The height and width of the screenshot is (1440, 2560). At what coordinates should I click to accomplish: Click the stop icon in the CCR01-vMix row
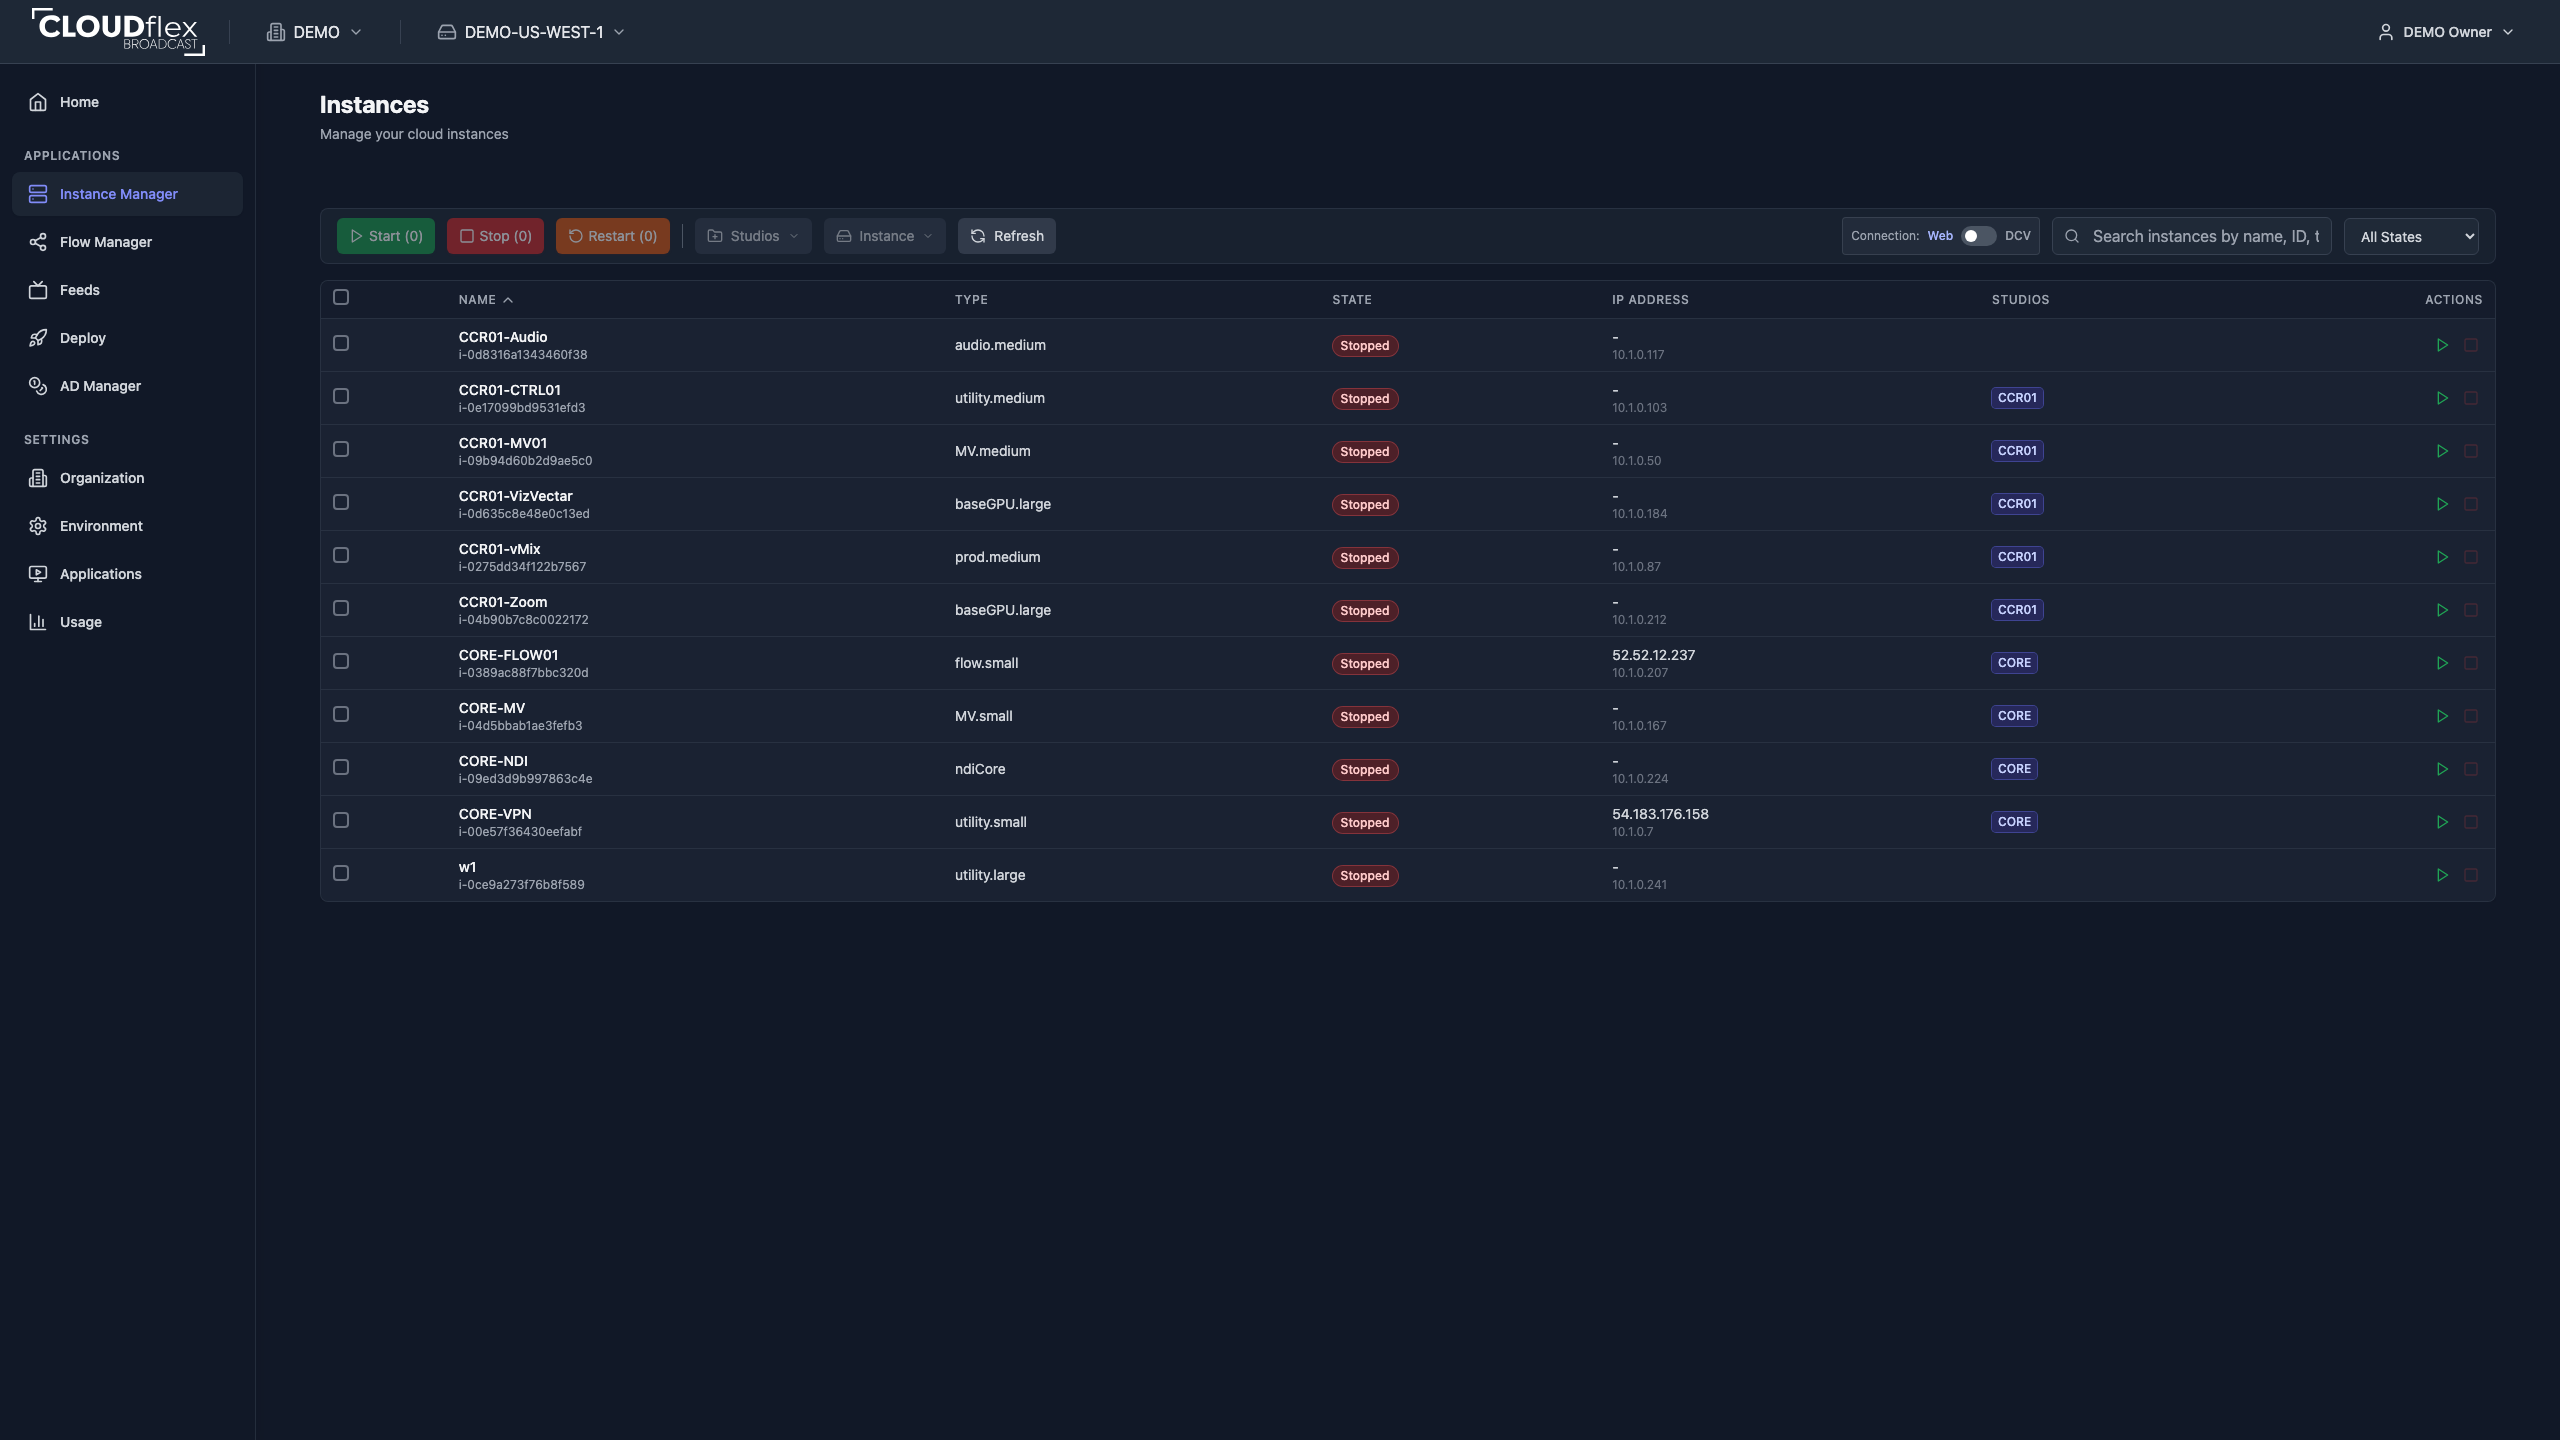(x=2471, y=557)
